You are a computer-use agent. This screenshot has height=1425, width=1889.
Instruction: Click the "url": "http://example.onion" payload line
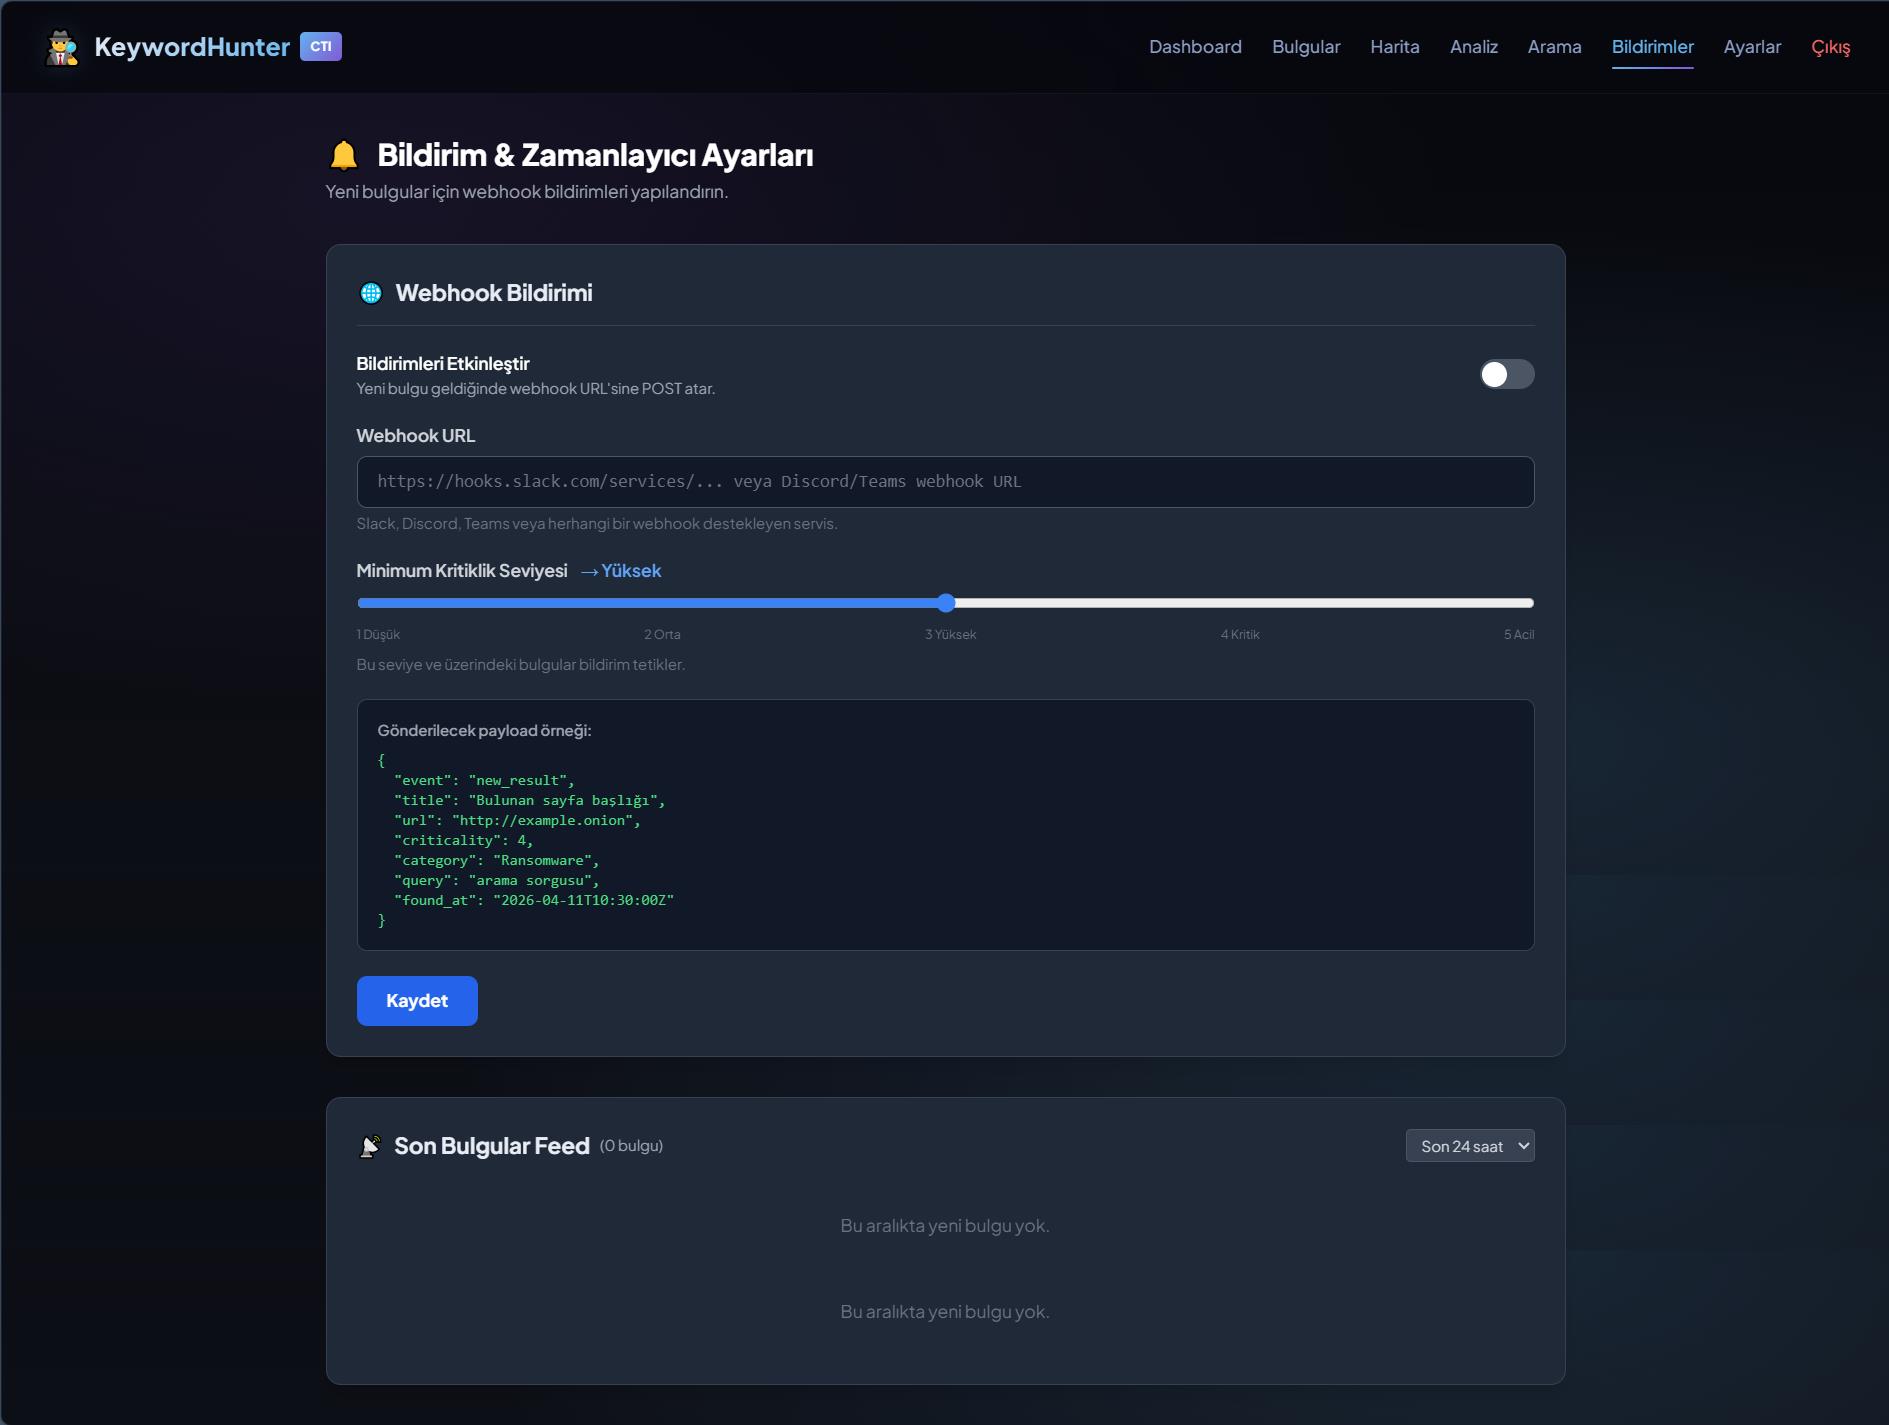(x=517, y=821)
